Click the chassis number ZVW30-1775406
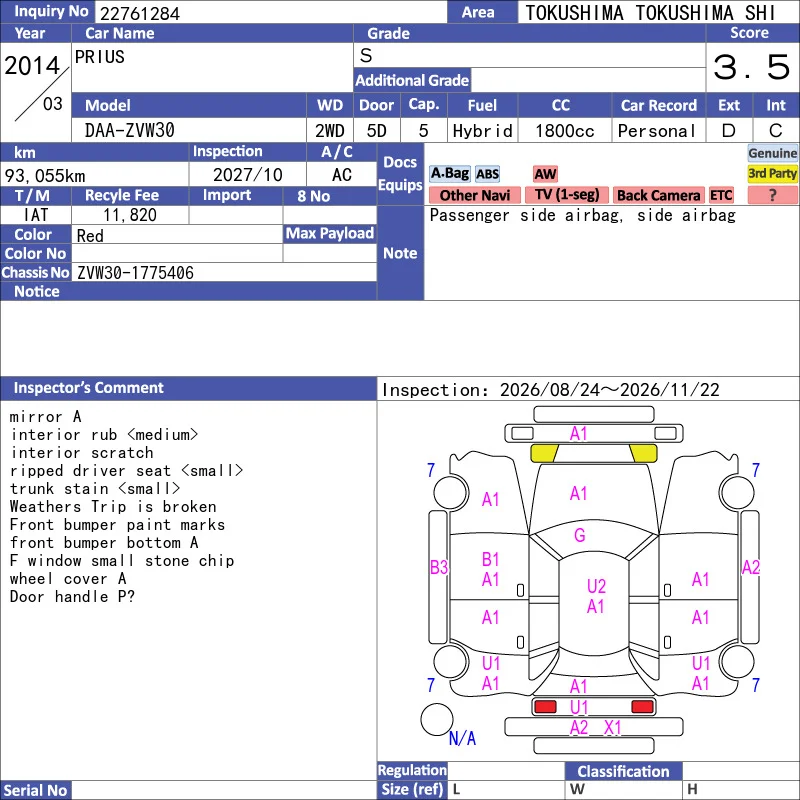The width and height of the screenshot is (800, 800). tap(135, 273)
